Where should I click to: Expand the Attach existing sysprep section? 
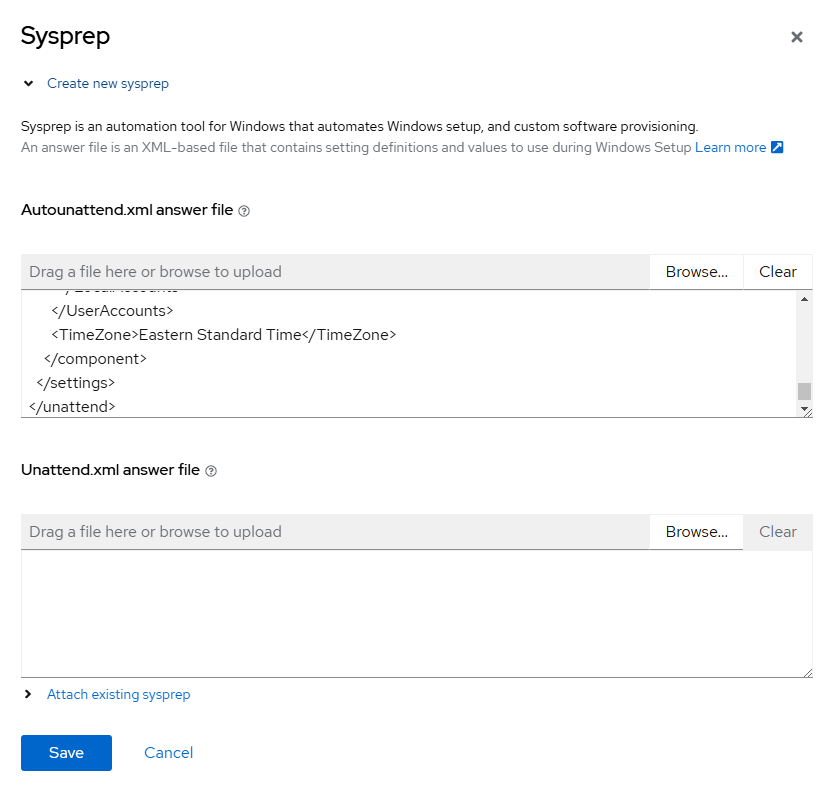point(28,694)
